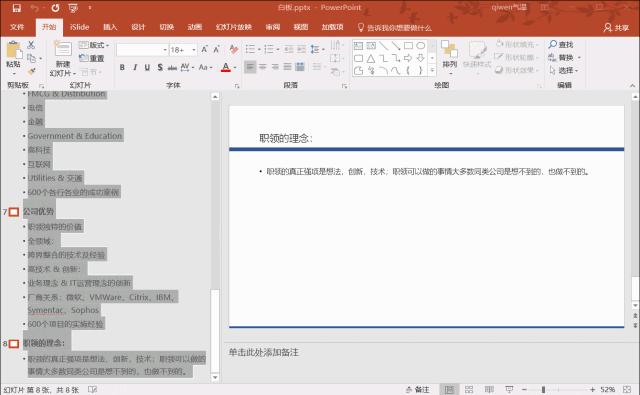This screenshot has width=640, height=395.
Task: Save the presentation with the floppy disk icon
Action: (17, 8)
